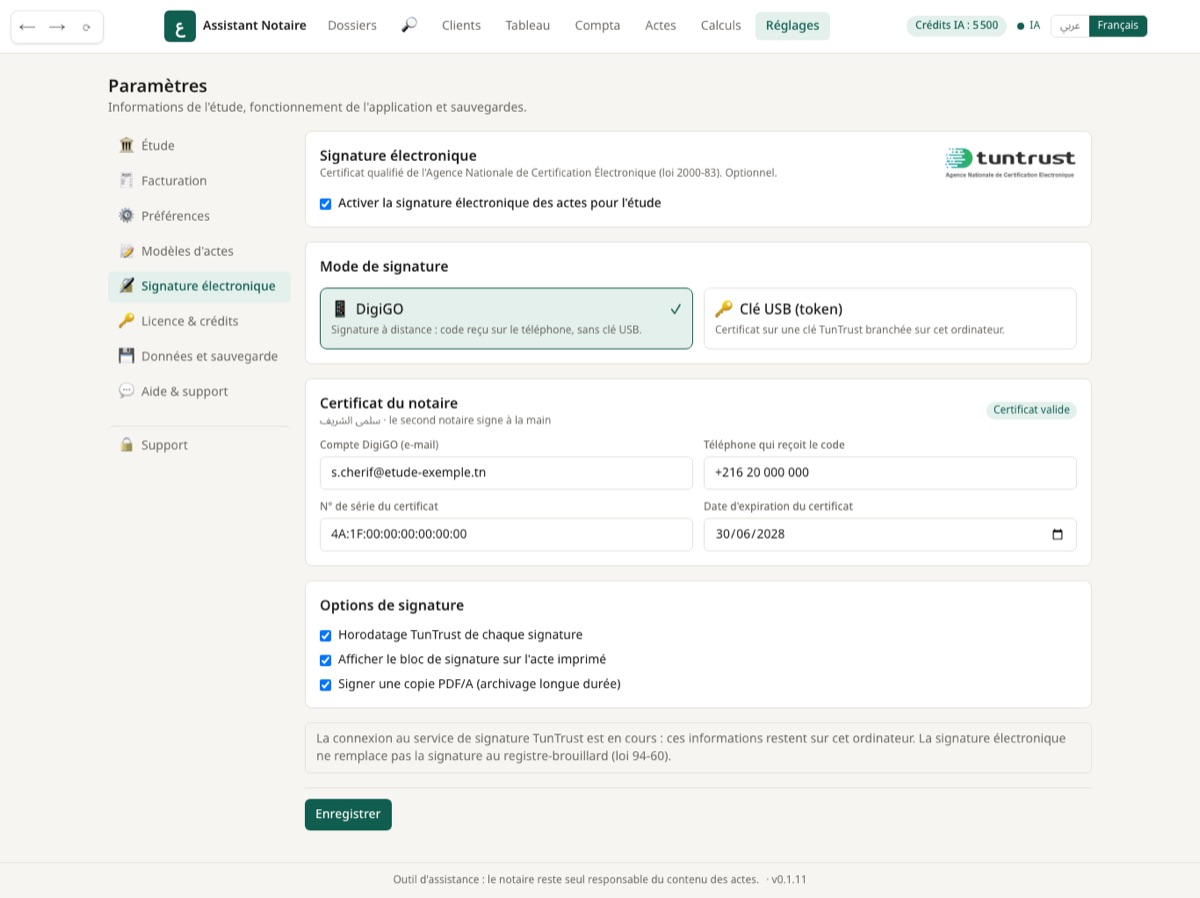Toggle Signer une copie PDF/A checkbox

pyautogui.click(x=325, y=685)
